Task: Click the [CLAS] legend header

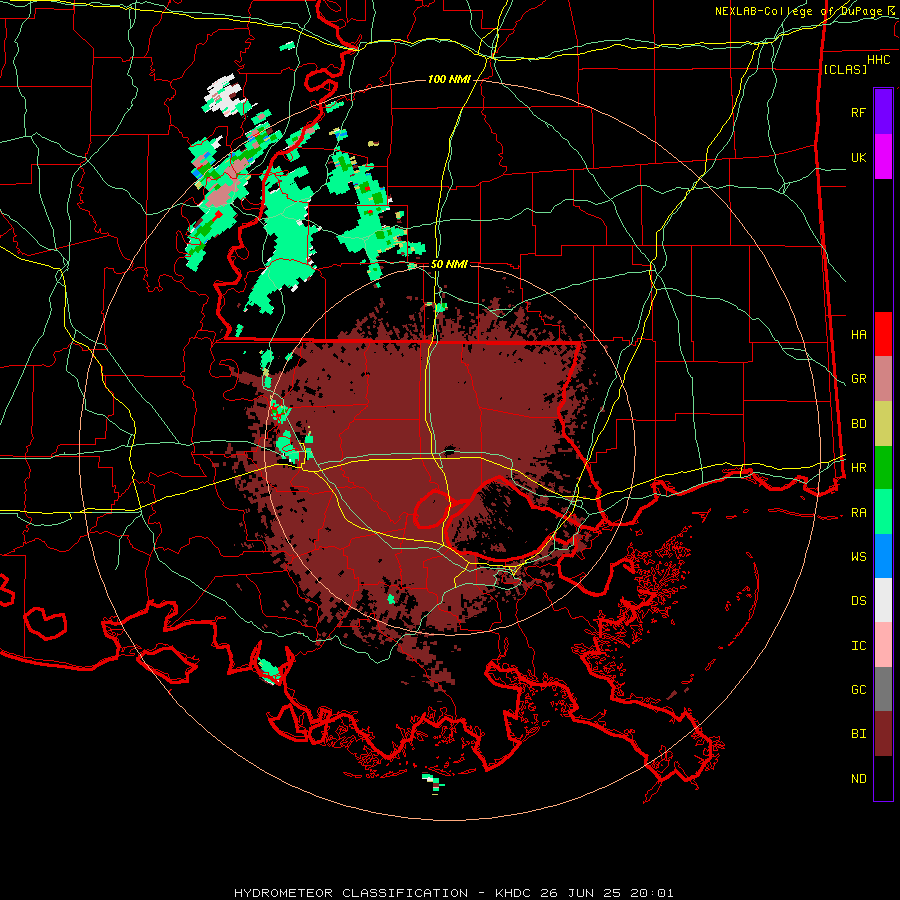Action: 844,69
